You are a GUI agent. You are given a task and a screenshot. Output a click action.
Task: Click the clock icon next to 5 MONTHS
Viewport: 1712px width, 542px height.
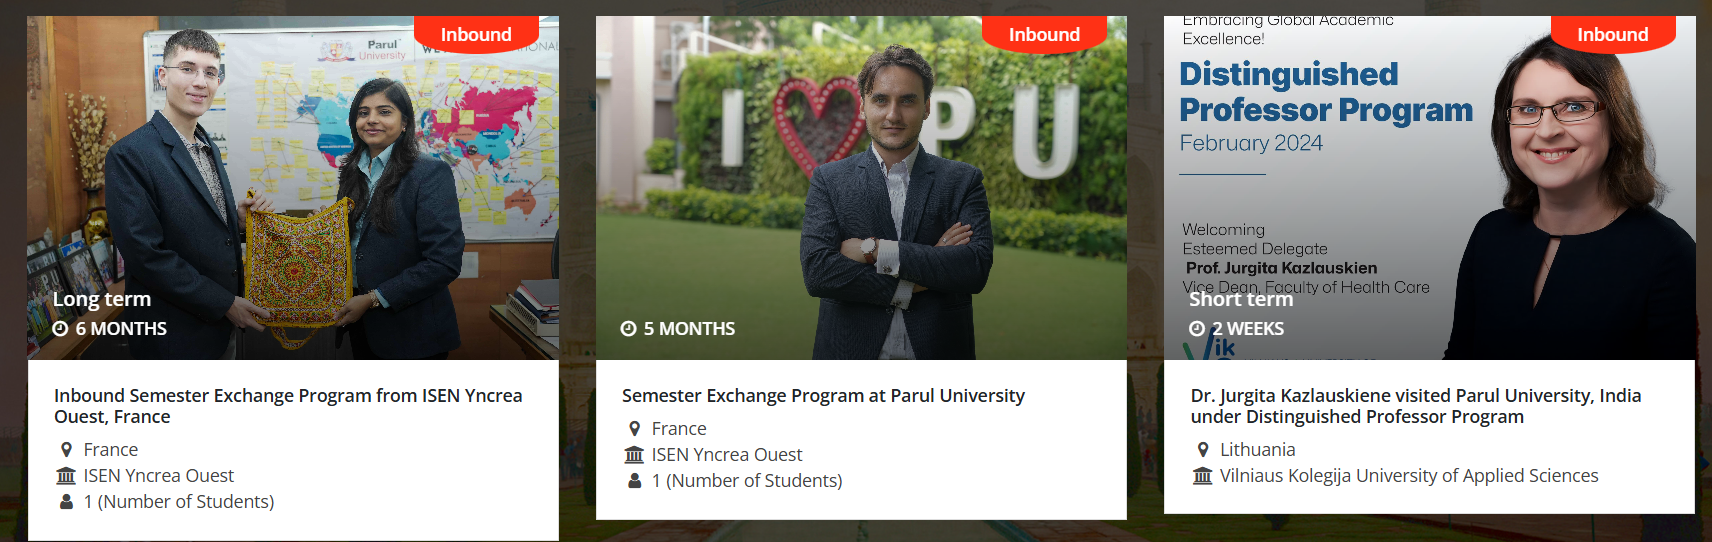[x=629, y=329]
